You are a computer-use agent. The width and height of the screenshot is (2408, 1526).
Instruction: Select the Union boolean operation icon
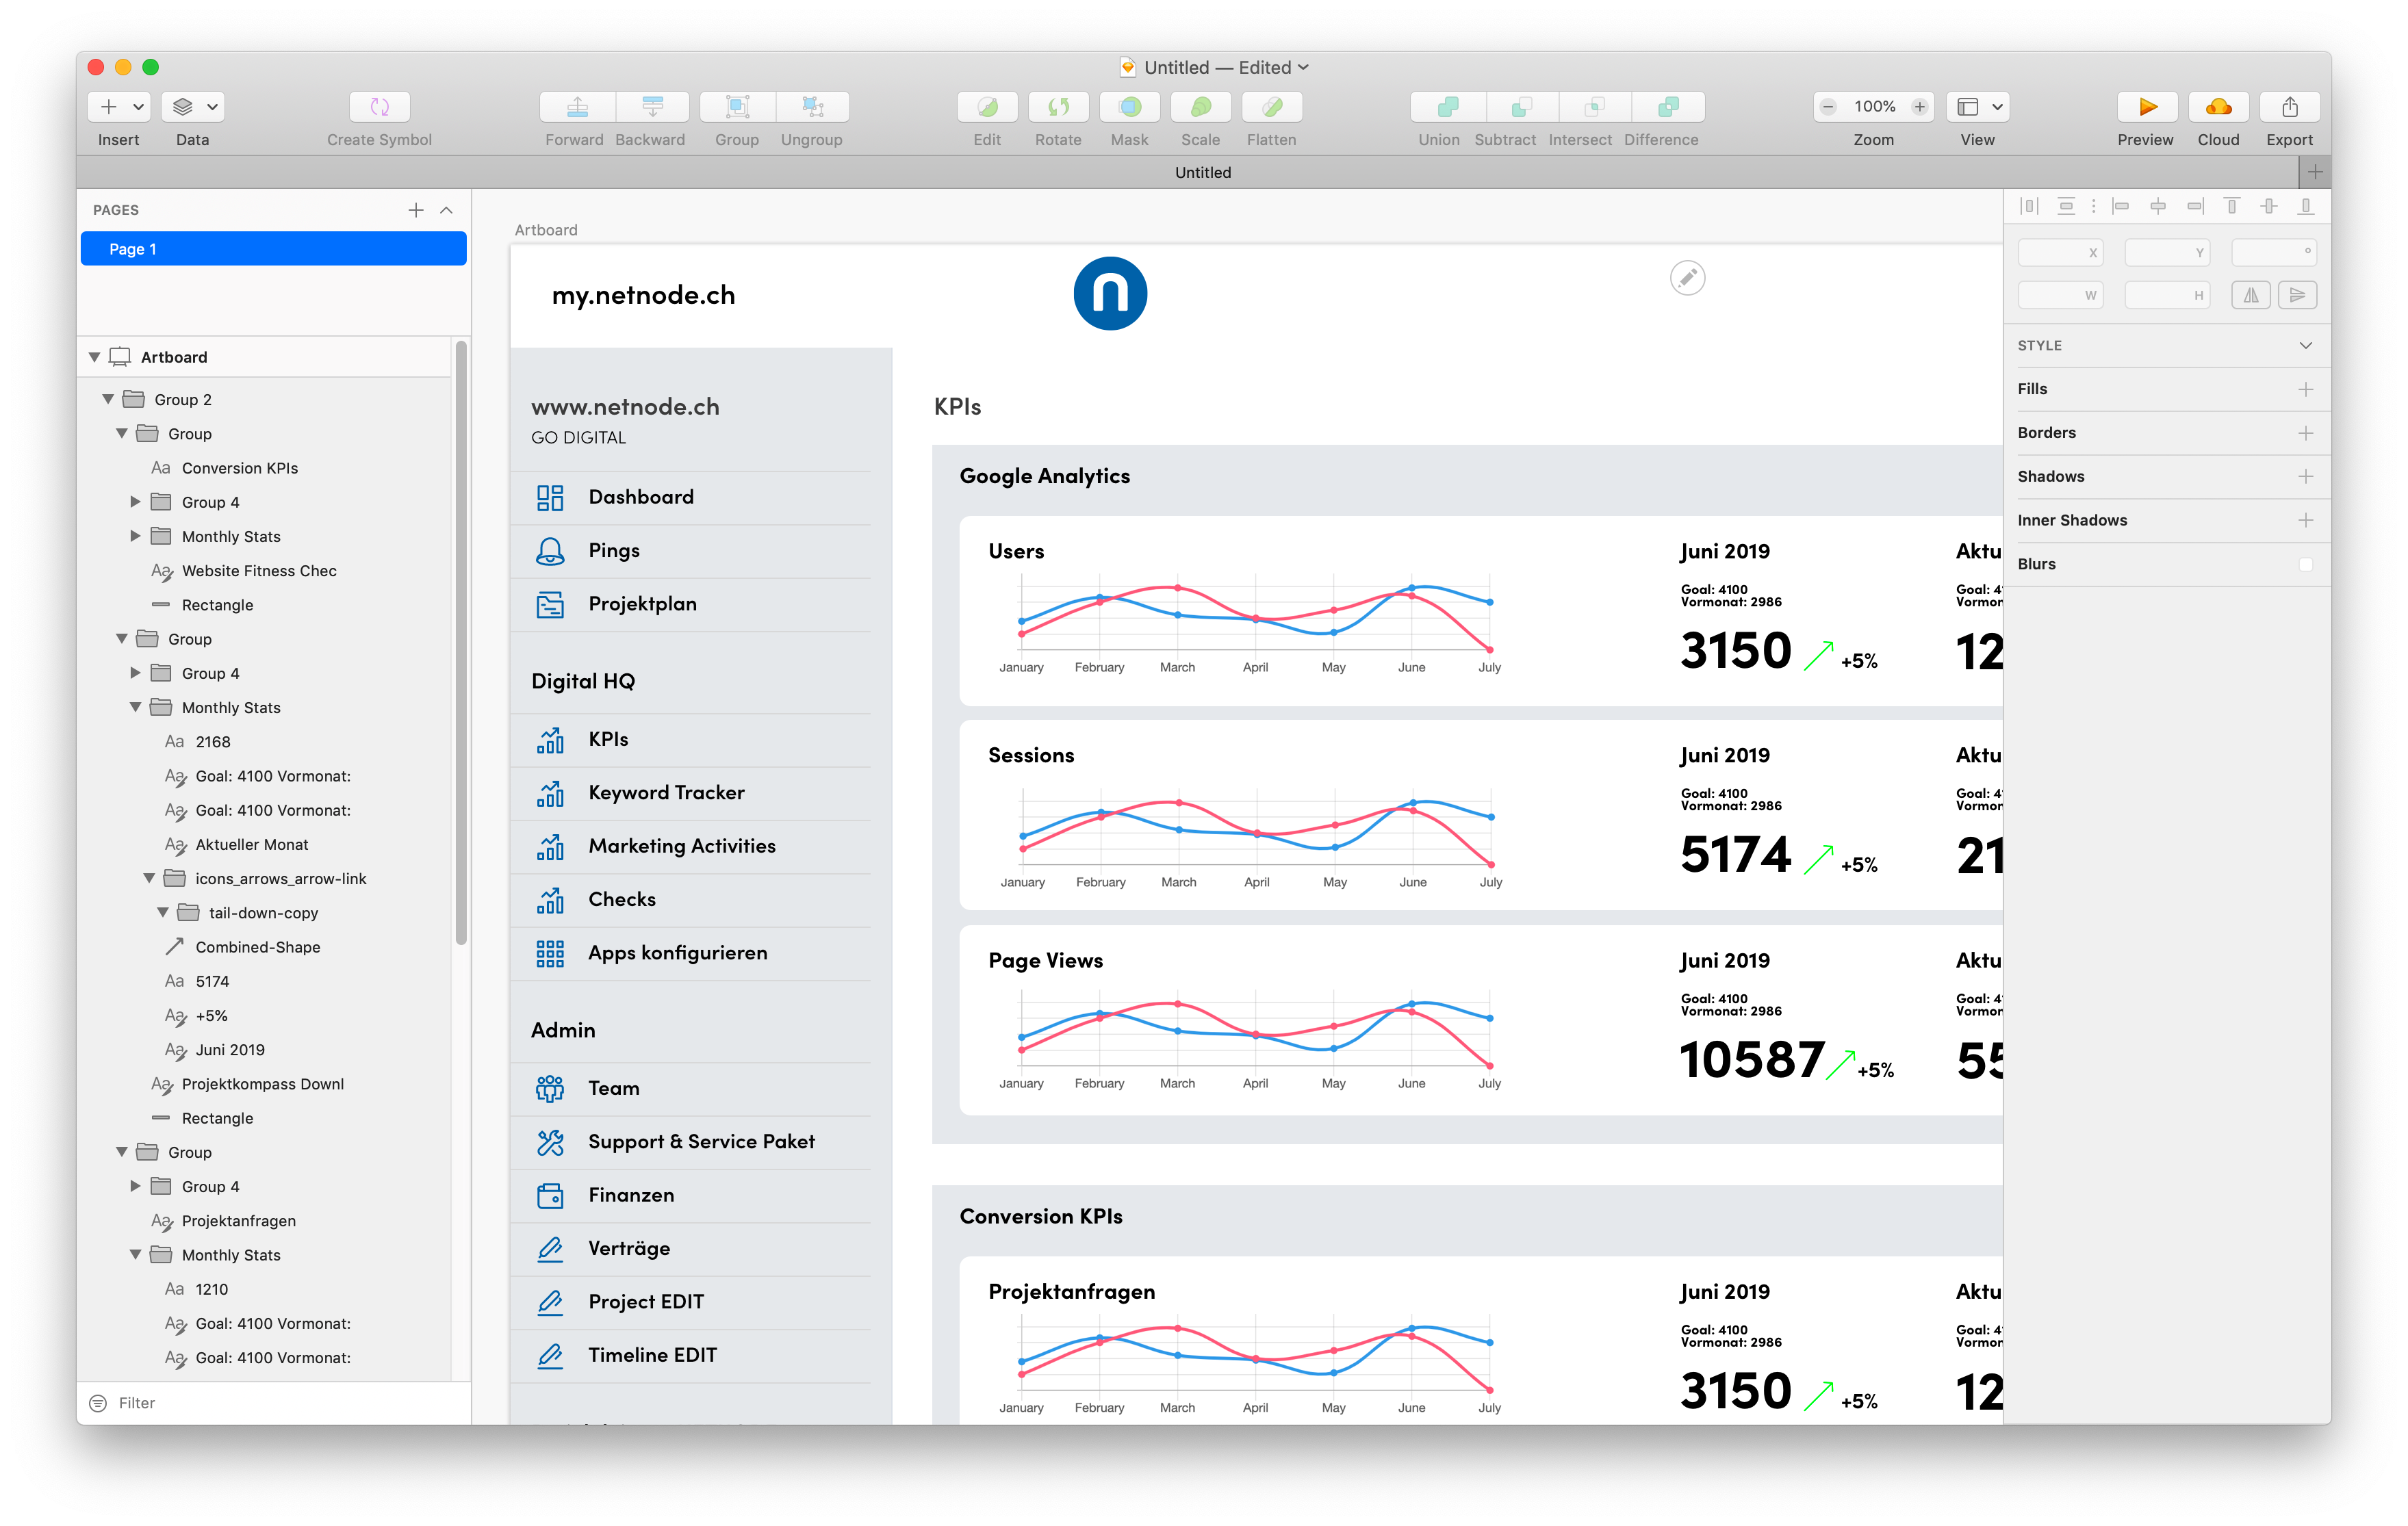pos(1446,107)
